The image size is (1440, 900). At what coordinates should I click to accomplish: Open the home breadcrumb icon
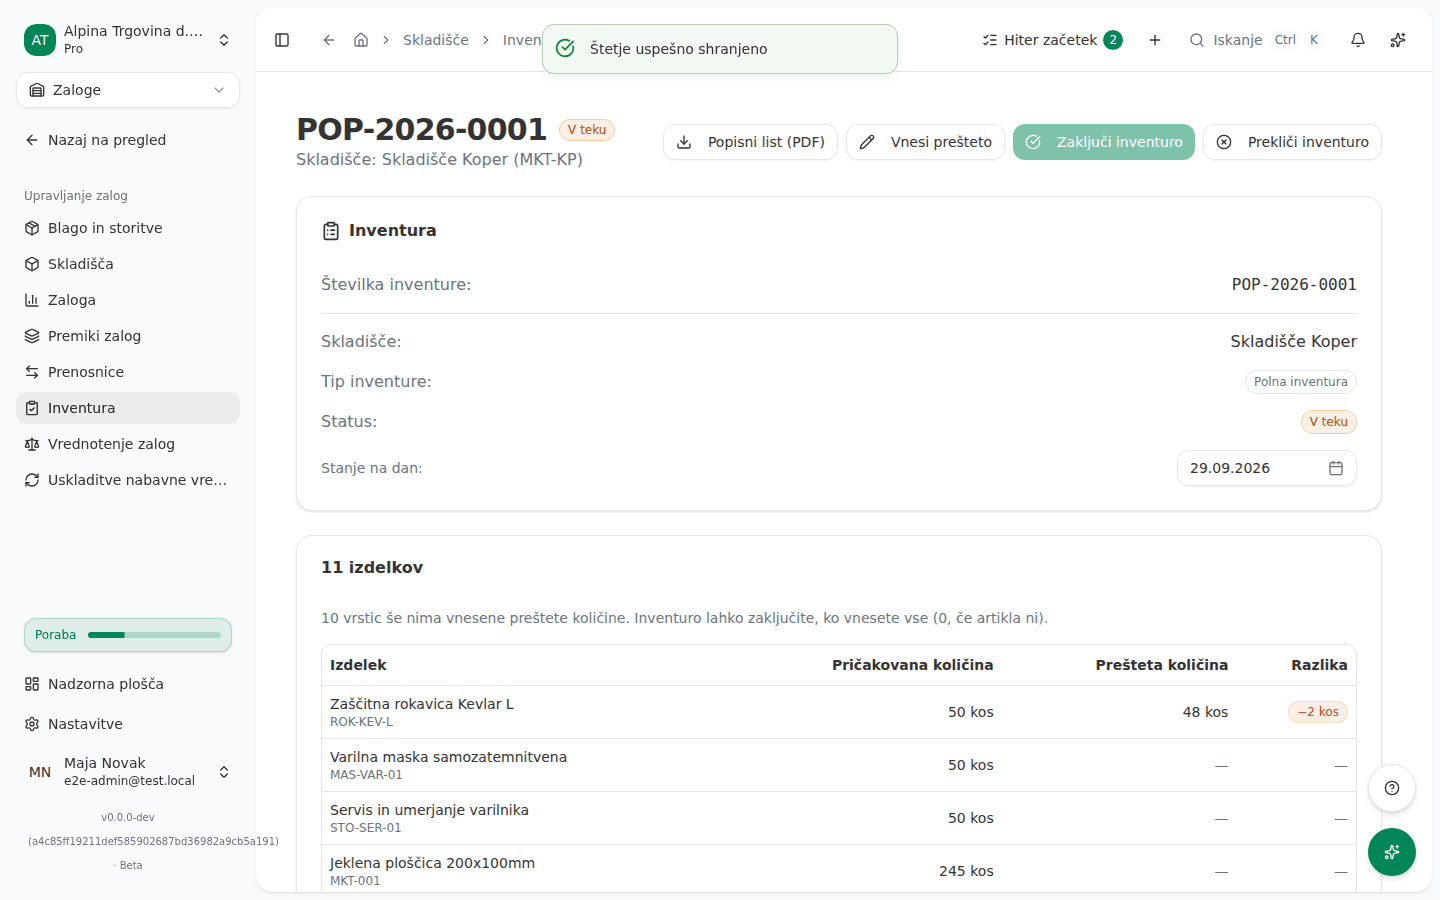click(361, 40)
